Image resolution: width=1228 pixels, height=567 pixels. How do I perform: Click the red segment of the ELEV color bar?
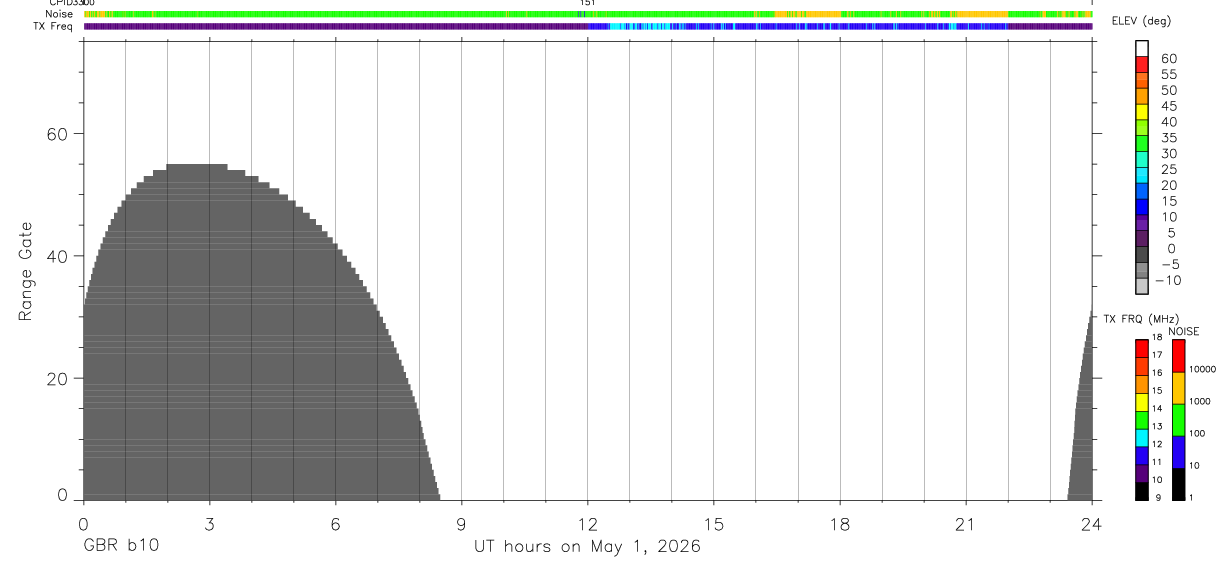click(1142, 63)
